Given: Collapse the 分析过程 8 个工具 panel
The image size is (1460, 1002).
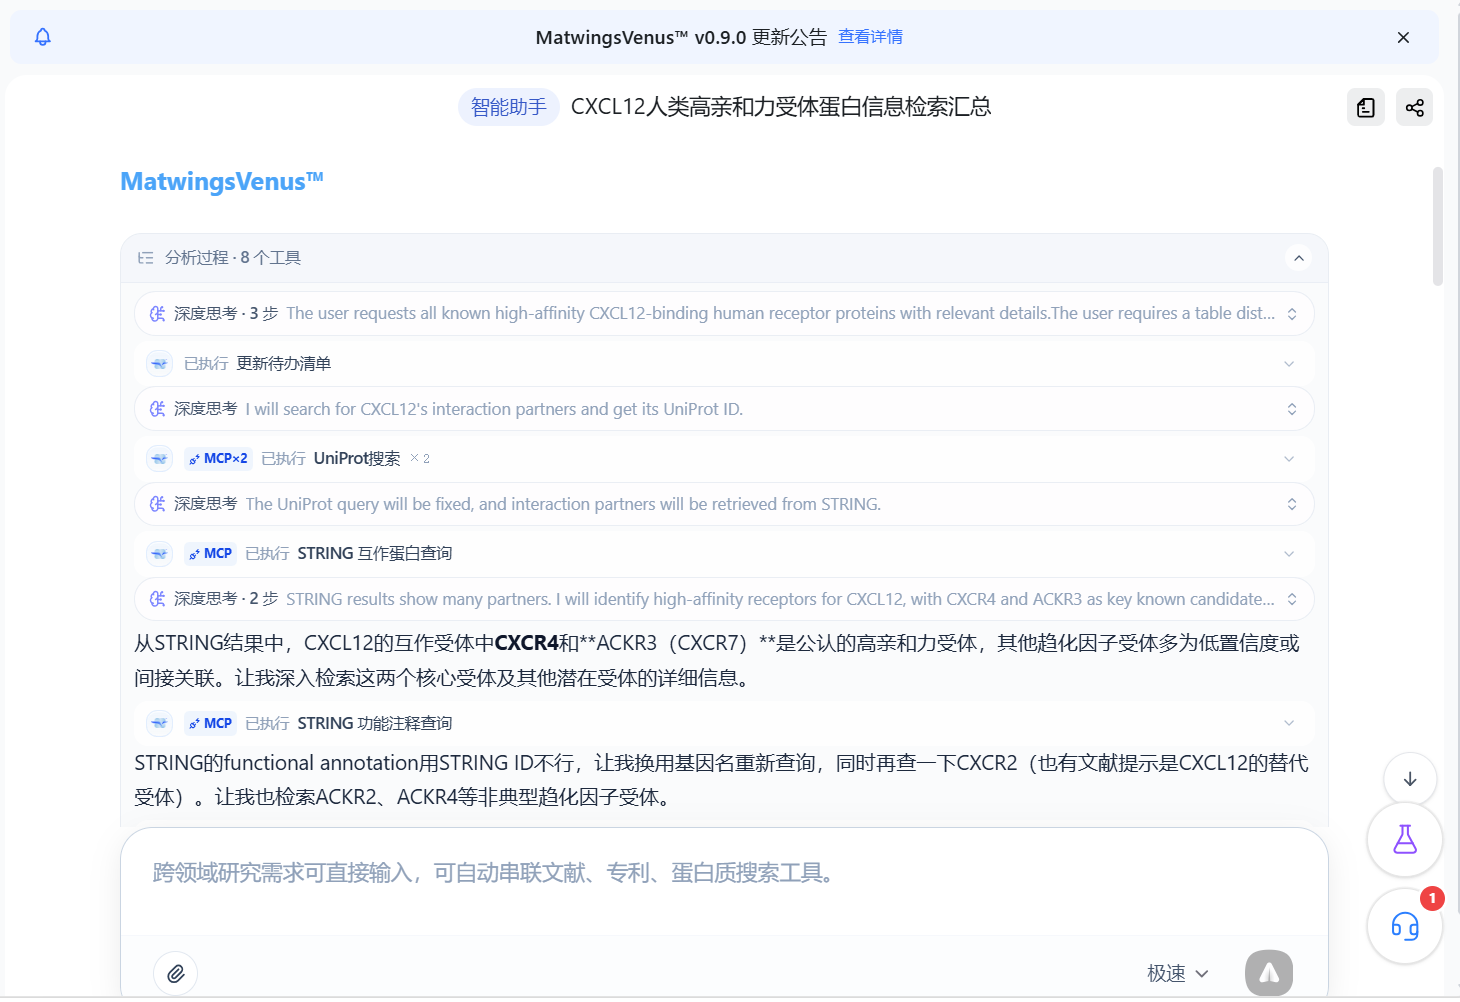Looking at the screenshot, I should pos(1298,258).
